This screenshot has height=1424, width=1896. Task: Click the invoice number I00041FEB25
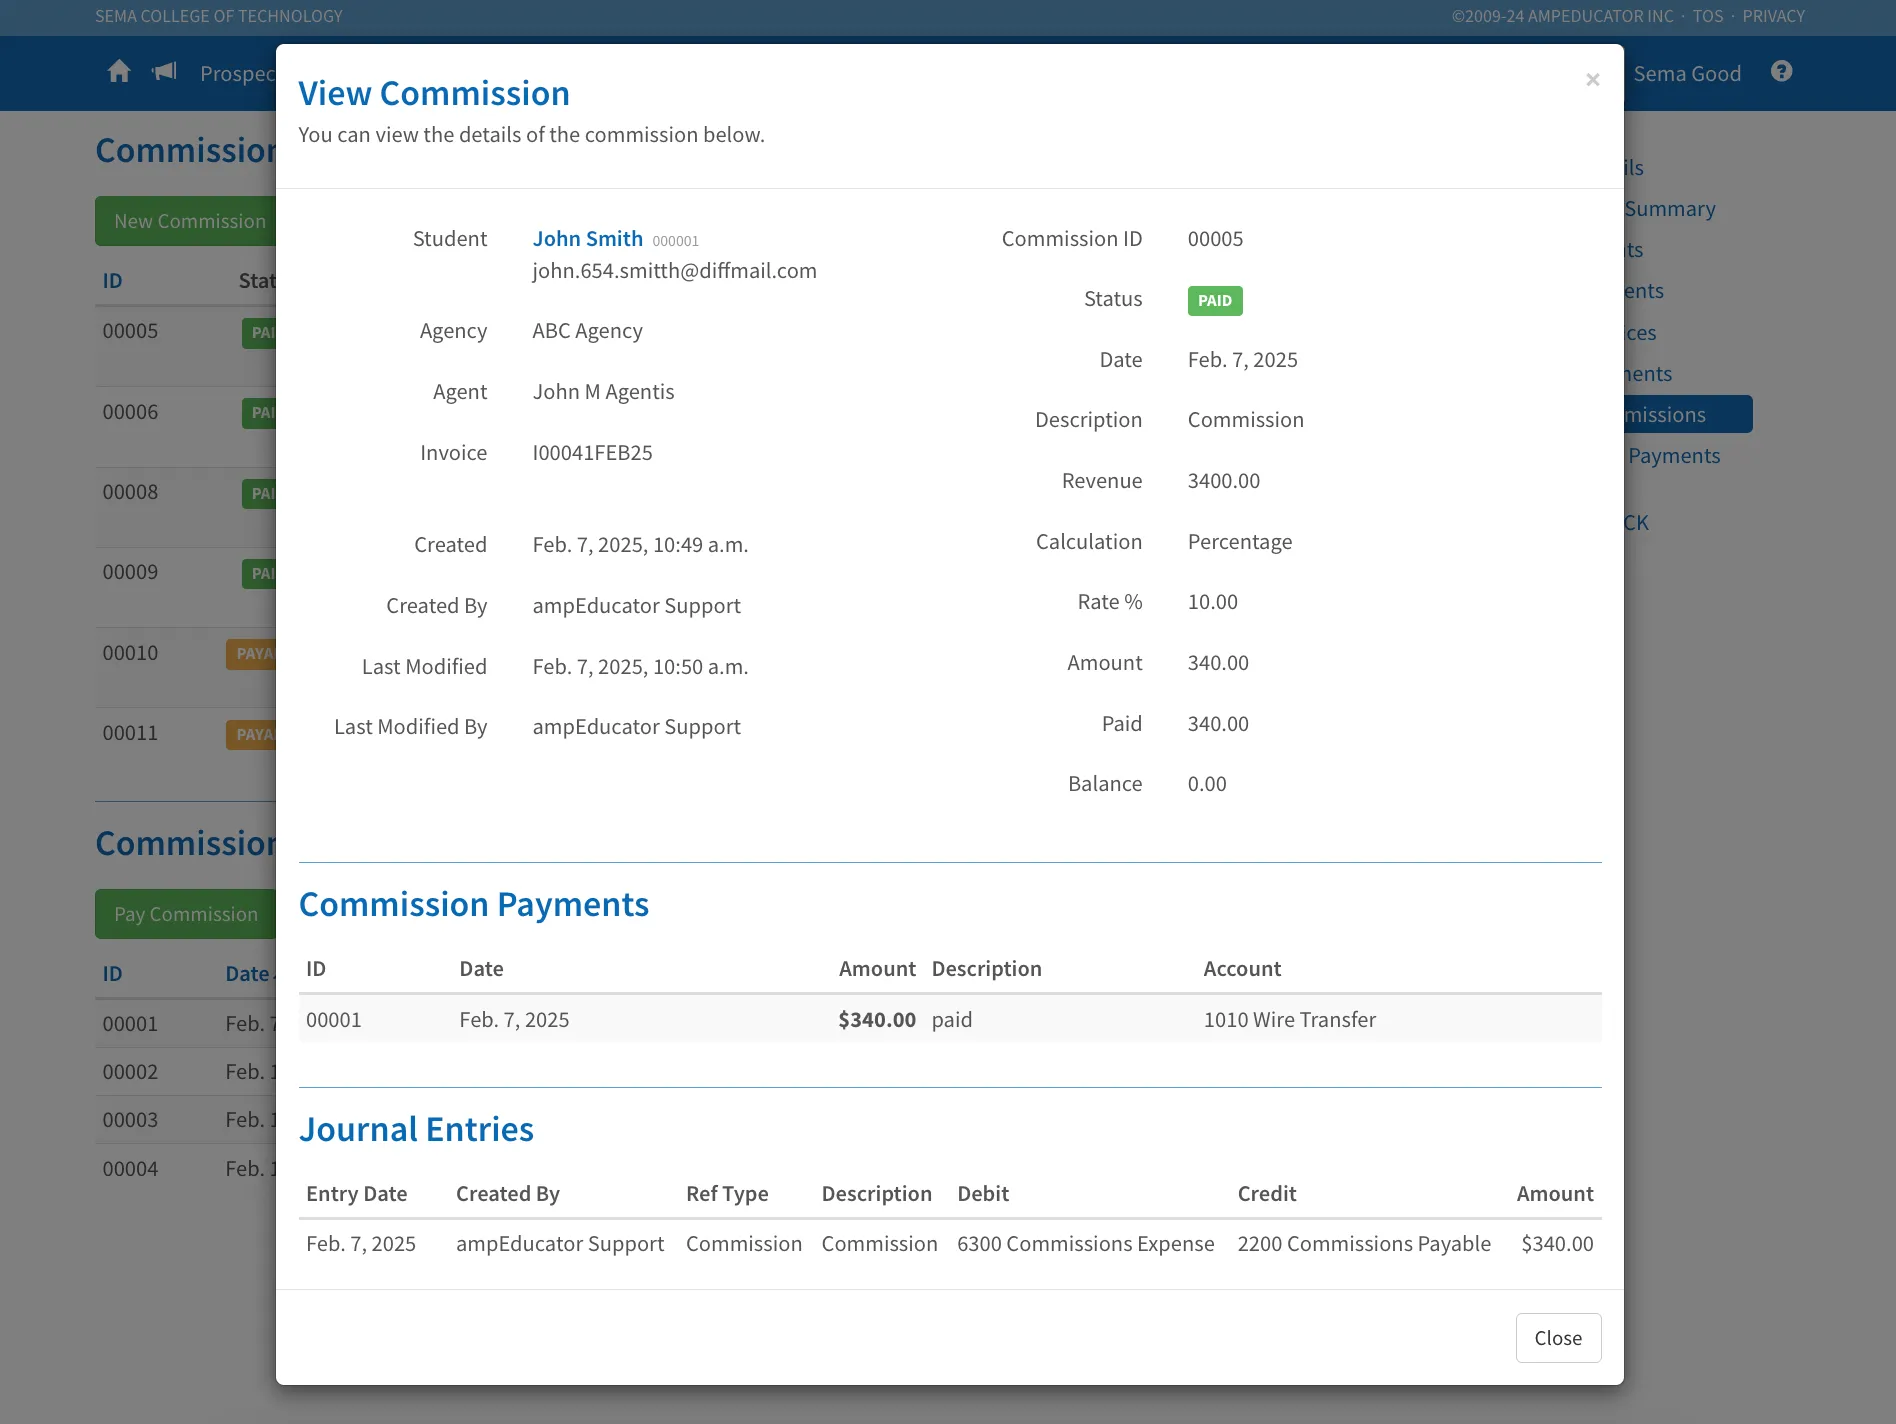(592, 453)
